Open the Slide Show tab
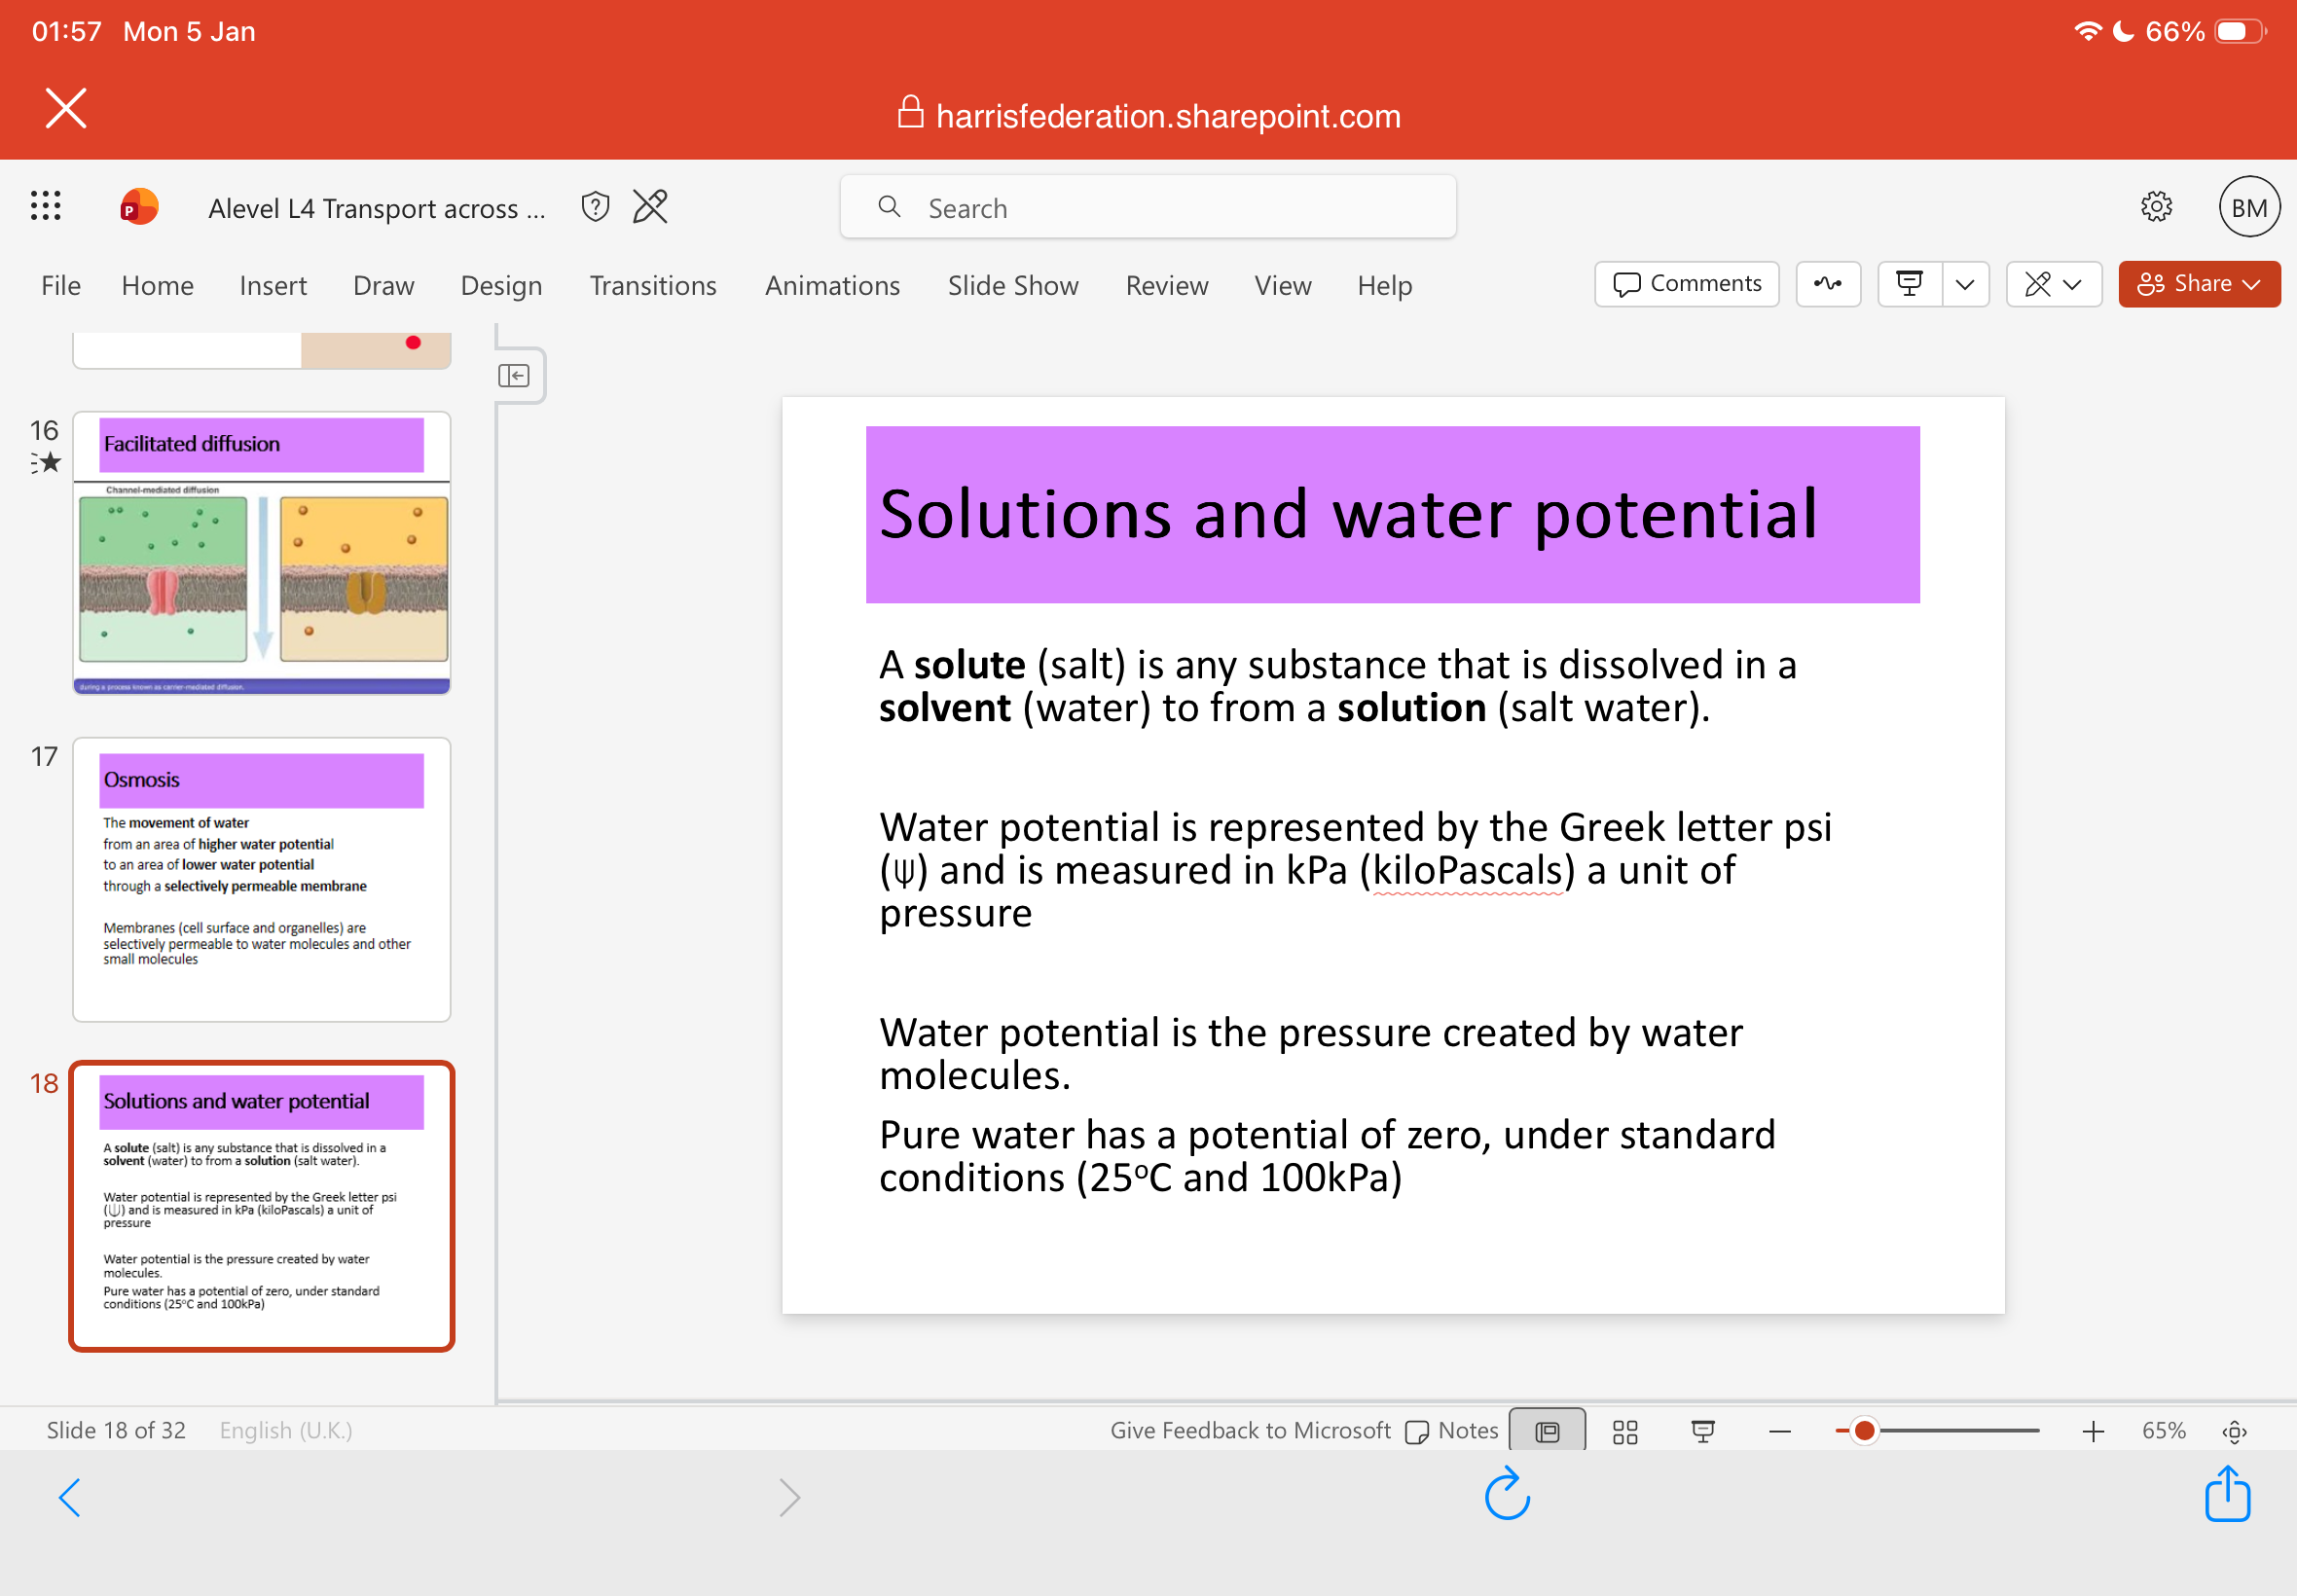The image size is (2297, 1596). pyautogui.click(x=1012, y=286)
